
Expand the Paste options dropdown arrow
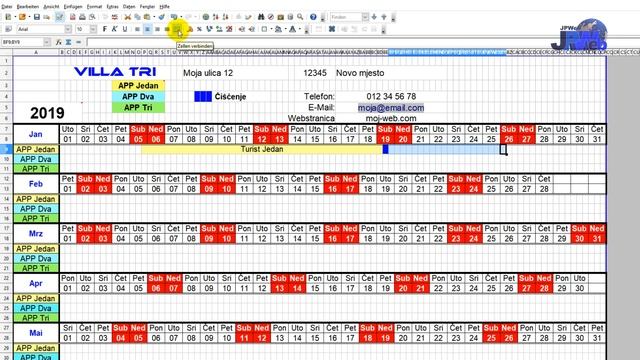(154, 17)
